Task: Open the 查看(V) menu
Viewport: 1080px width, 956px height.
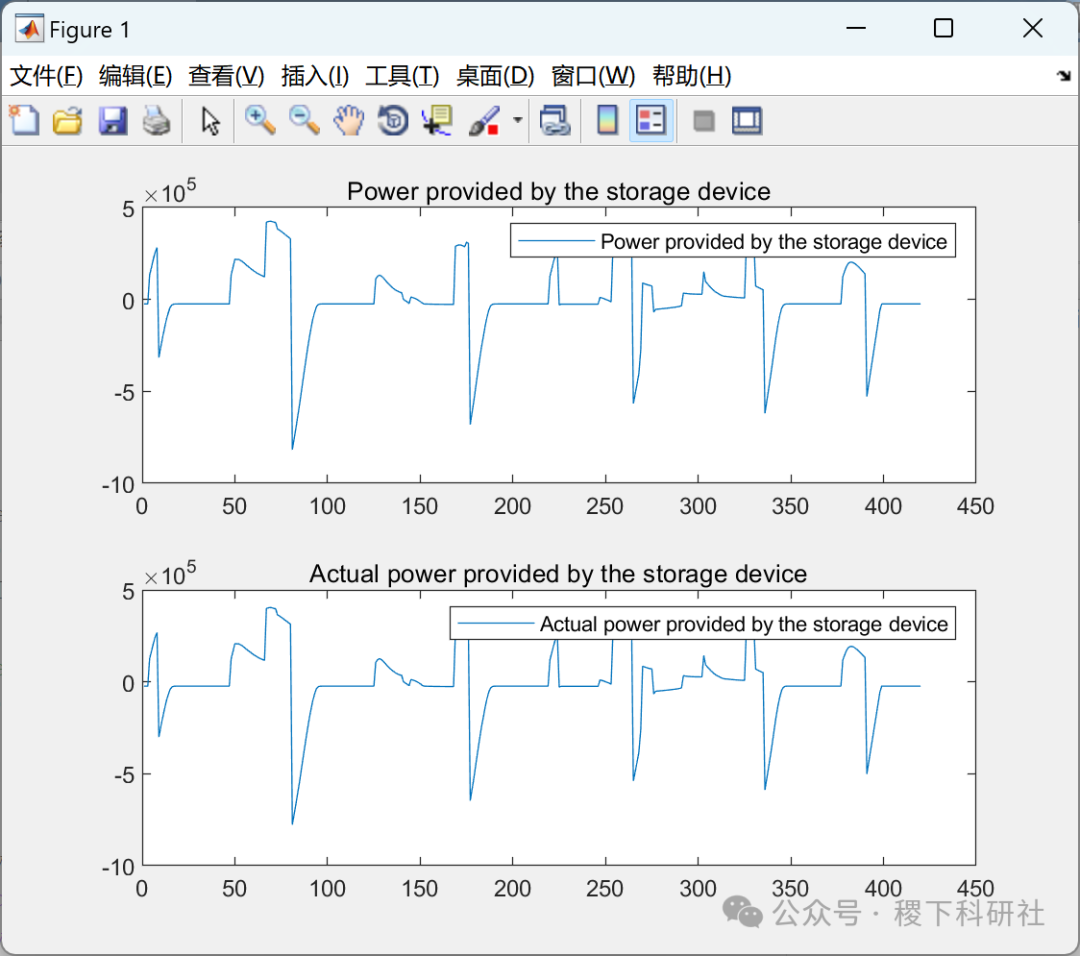Action: tap(227, 76)
